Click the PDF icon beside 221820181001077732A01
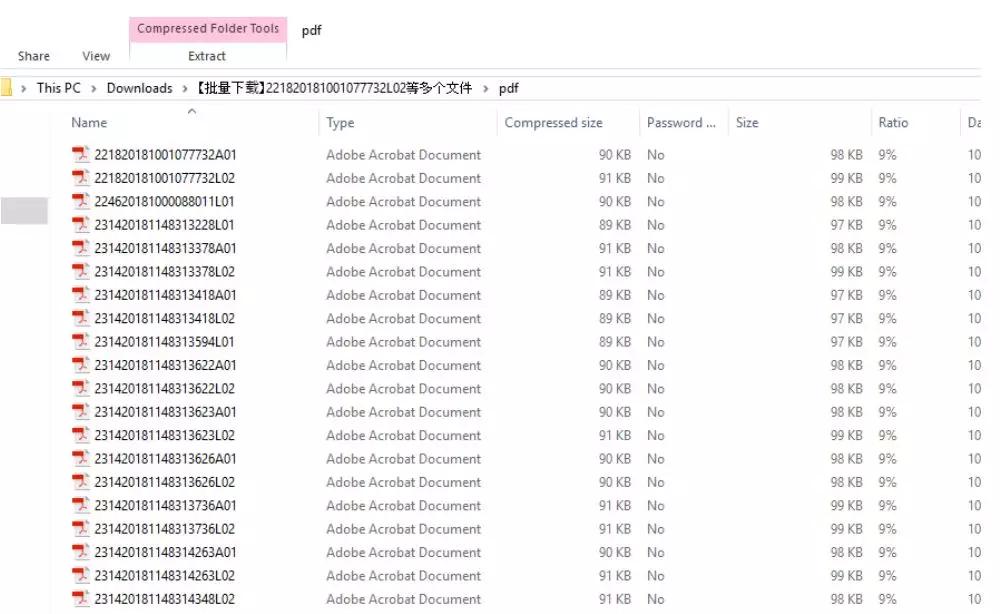 pyautogui.click(x=80, y=154)
